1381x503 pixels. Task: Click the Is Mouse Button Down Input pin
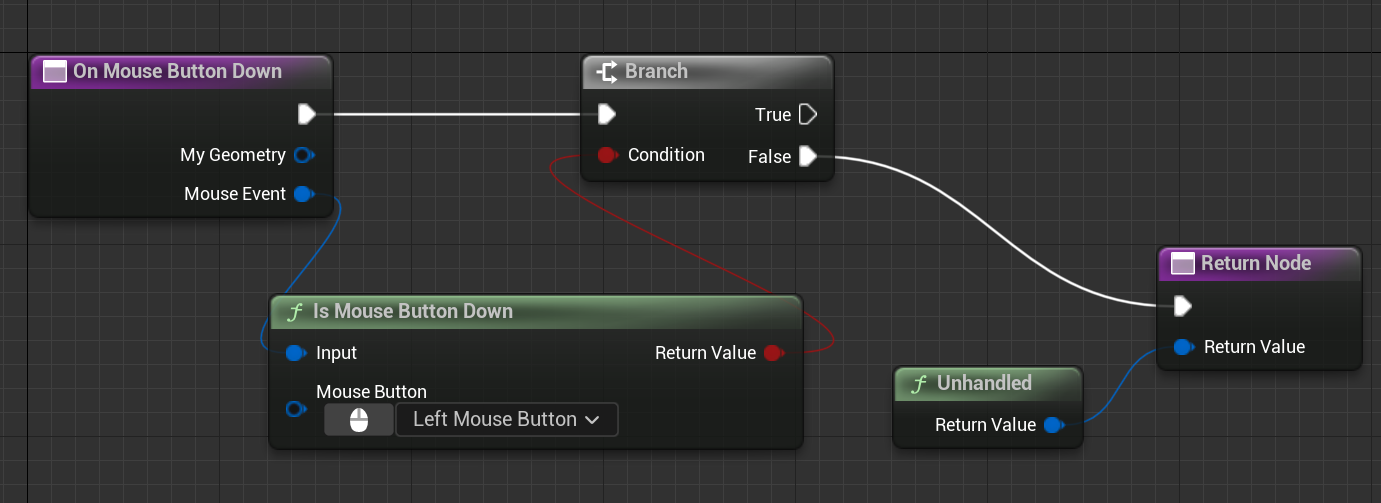(x=295, y=353)
